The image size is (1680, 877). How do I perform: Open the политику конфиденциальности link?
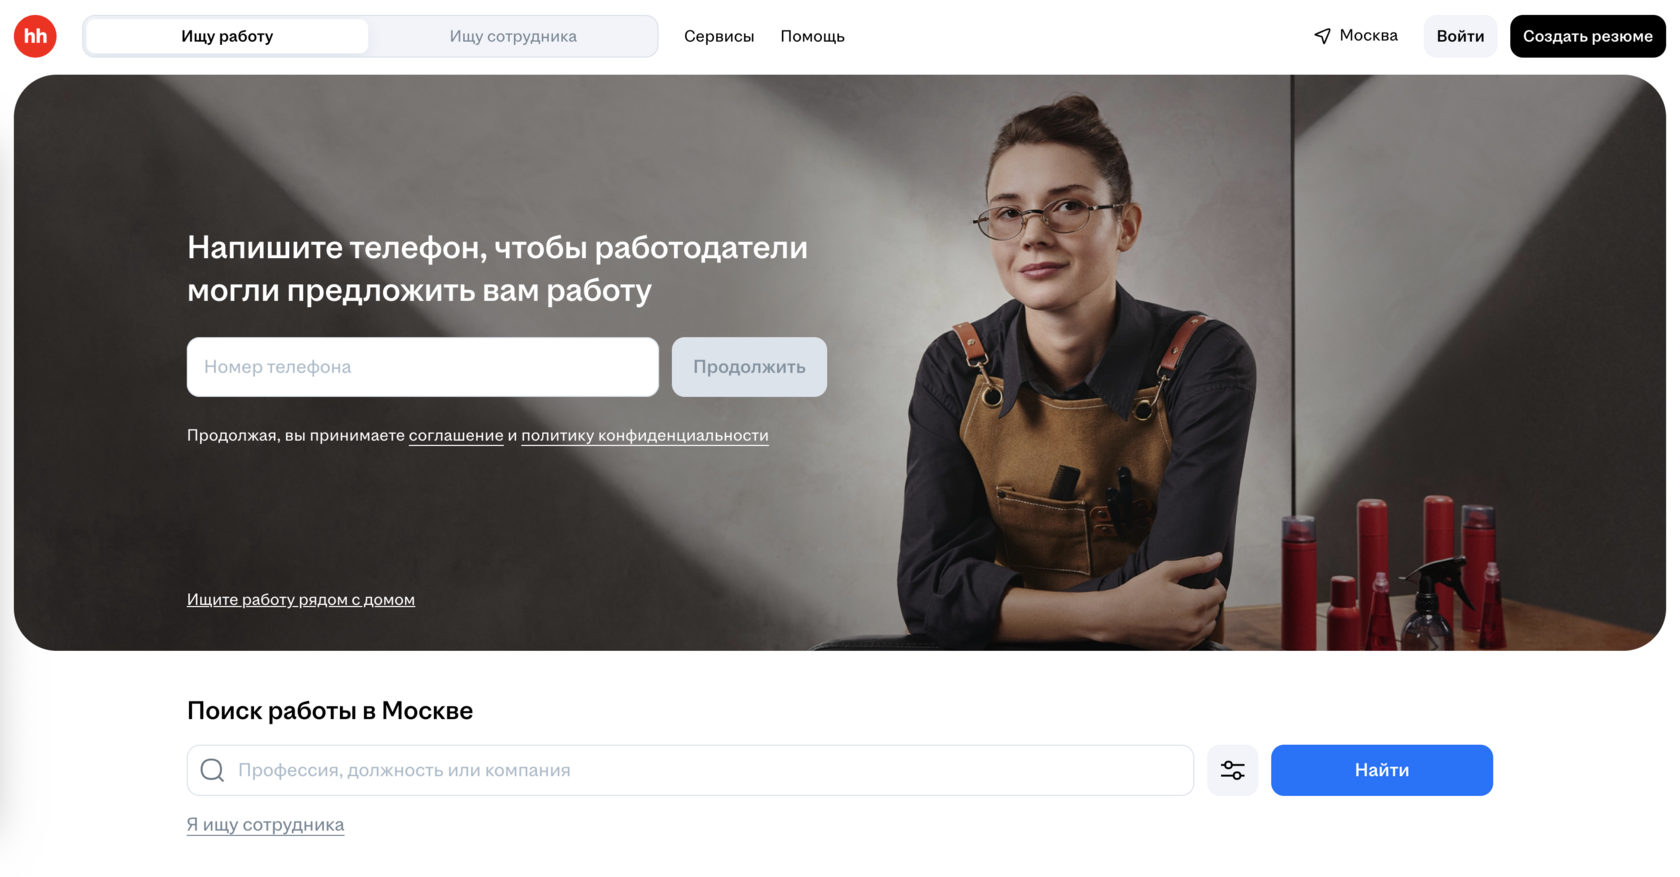(645, 435)
